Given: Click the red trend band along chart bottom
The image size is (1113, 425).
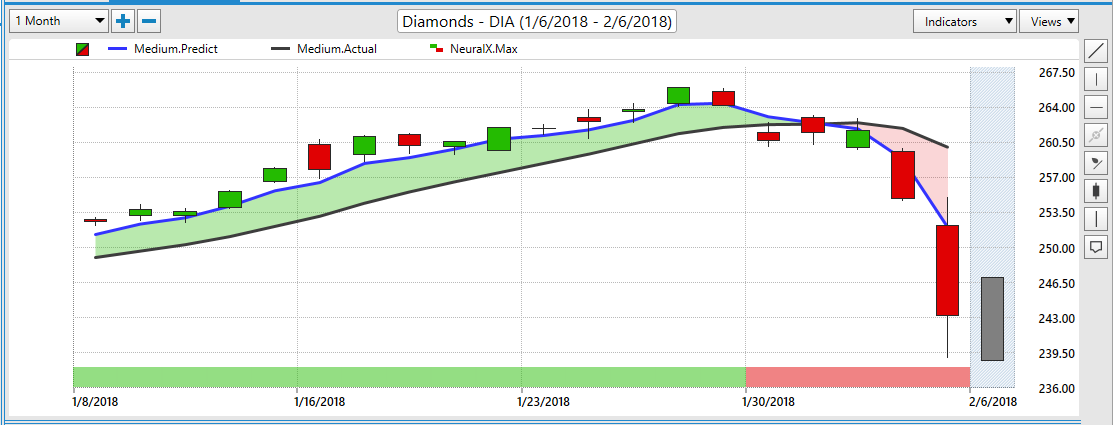Looking at the screenshot, I should coord(857,377).
